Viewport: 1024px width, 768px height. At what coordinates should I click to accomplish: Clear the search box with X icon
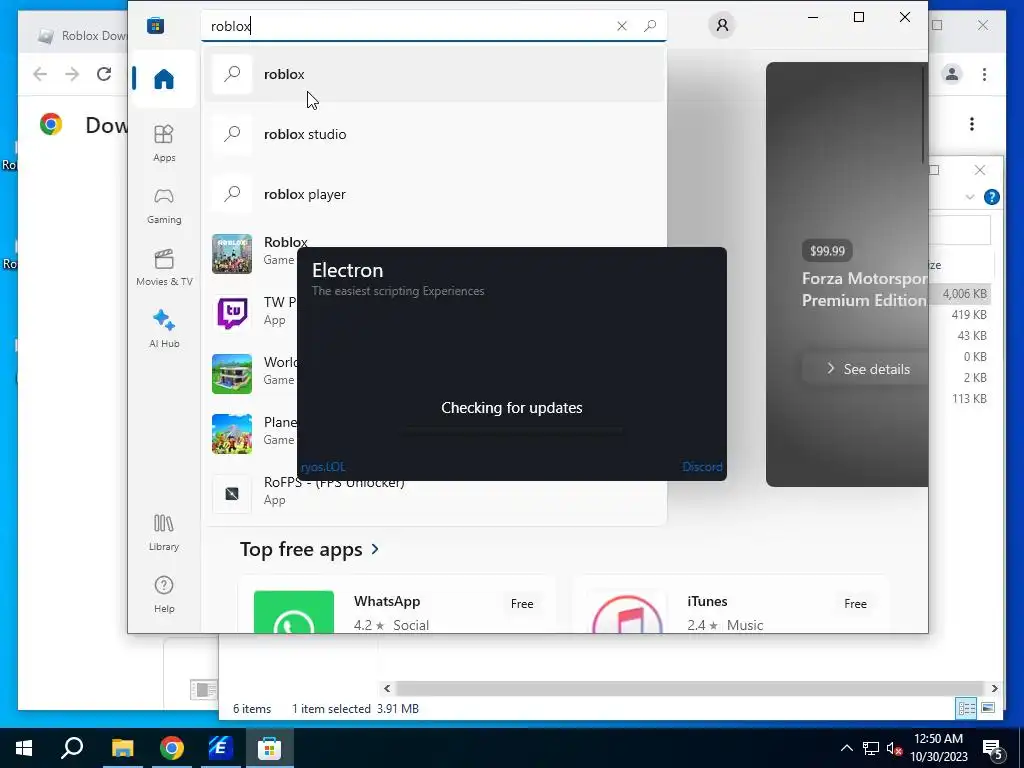coord(622,25)
